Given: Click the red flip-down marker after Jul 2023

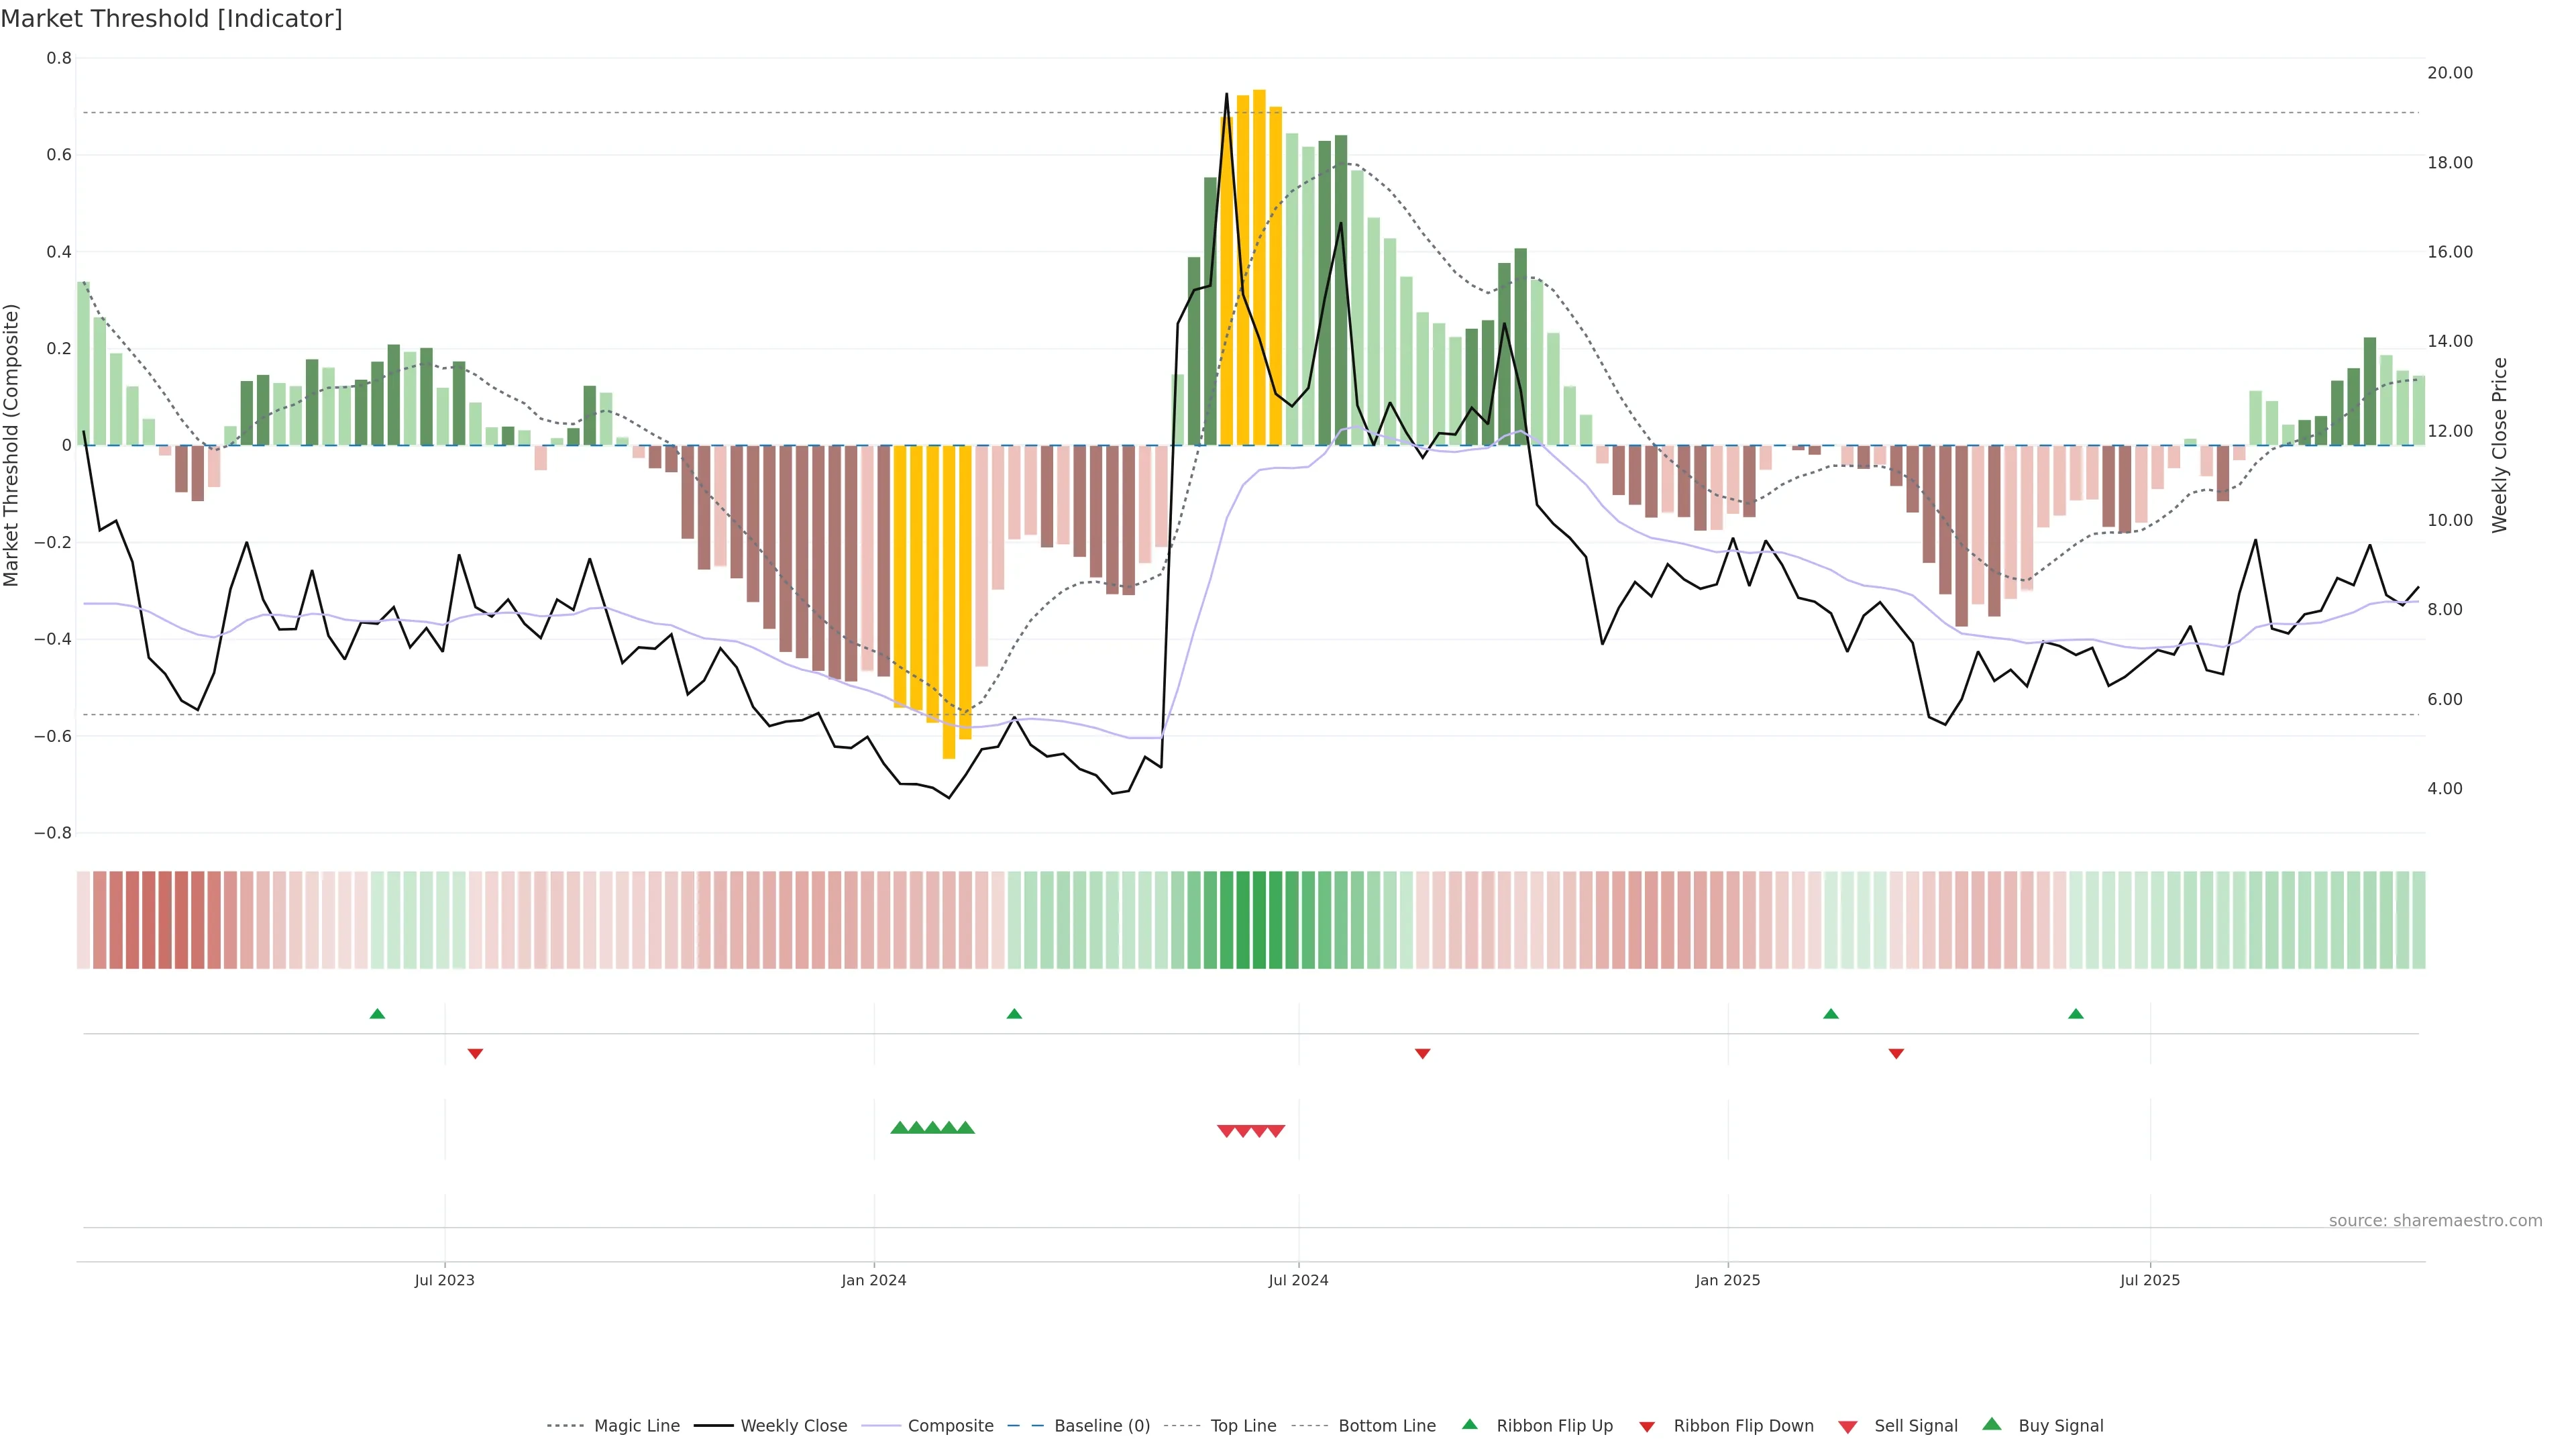Looking at the screenshot, I should pyautogui.click(x=475, y=1054).
